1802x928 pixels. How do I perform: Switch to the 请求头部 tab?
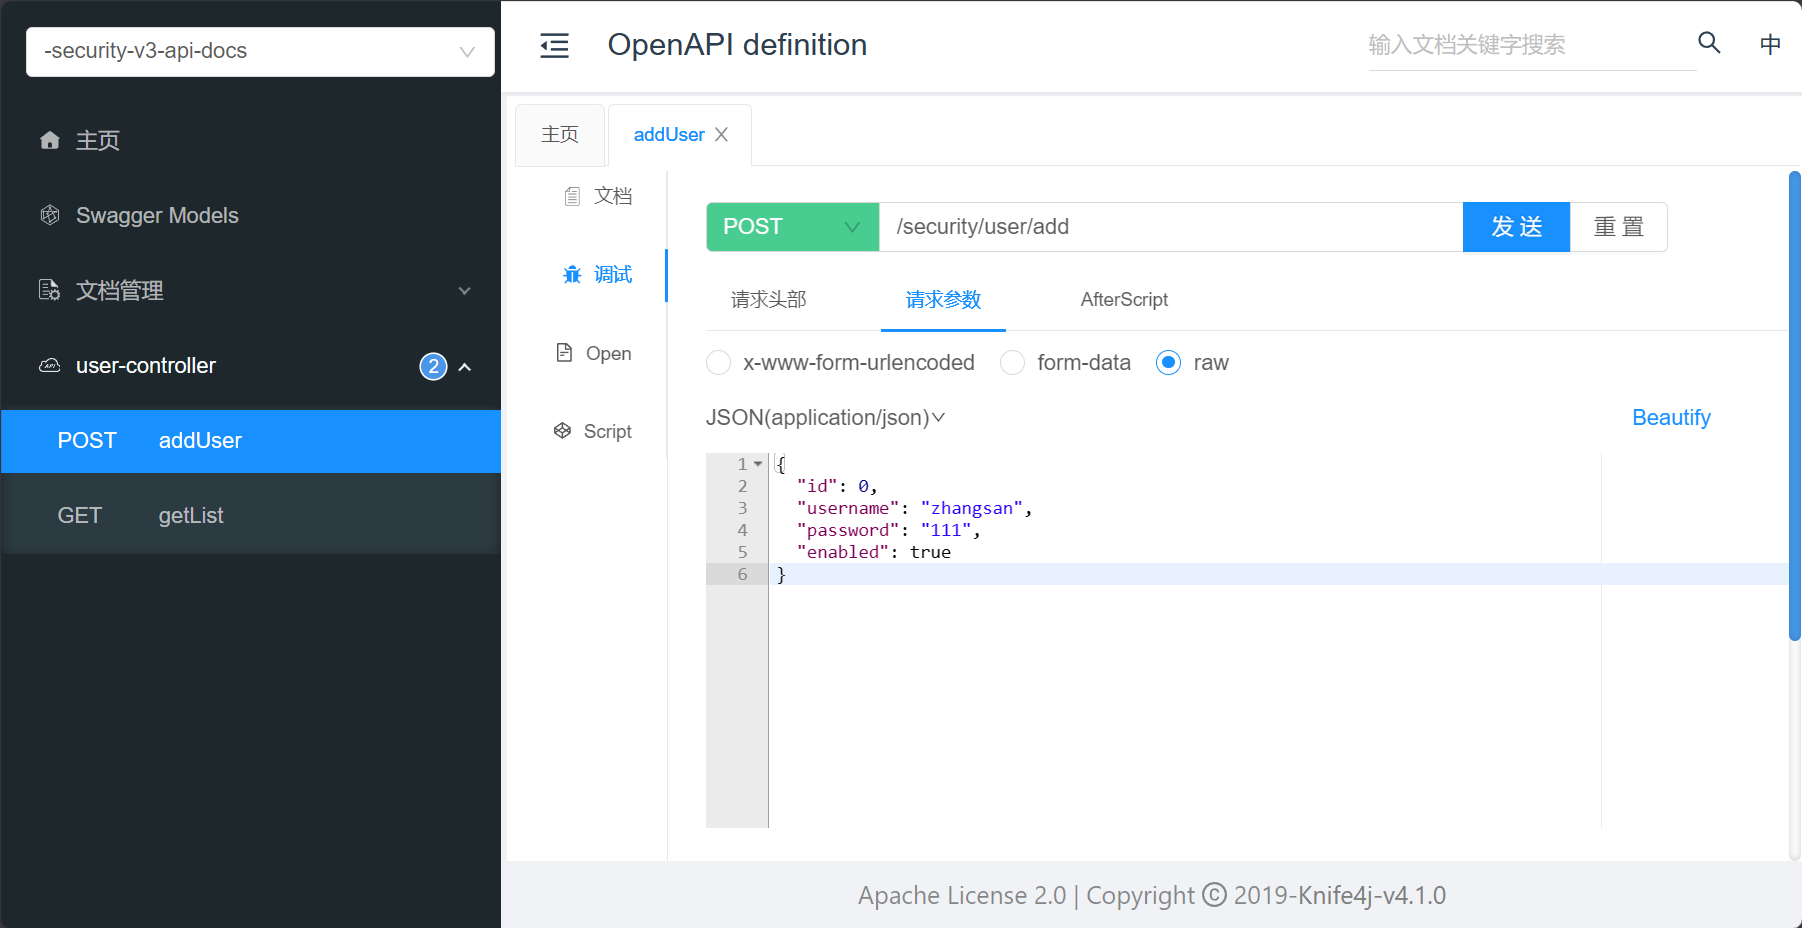[768, 299]
